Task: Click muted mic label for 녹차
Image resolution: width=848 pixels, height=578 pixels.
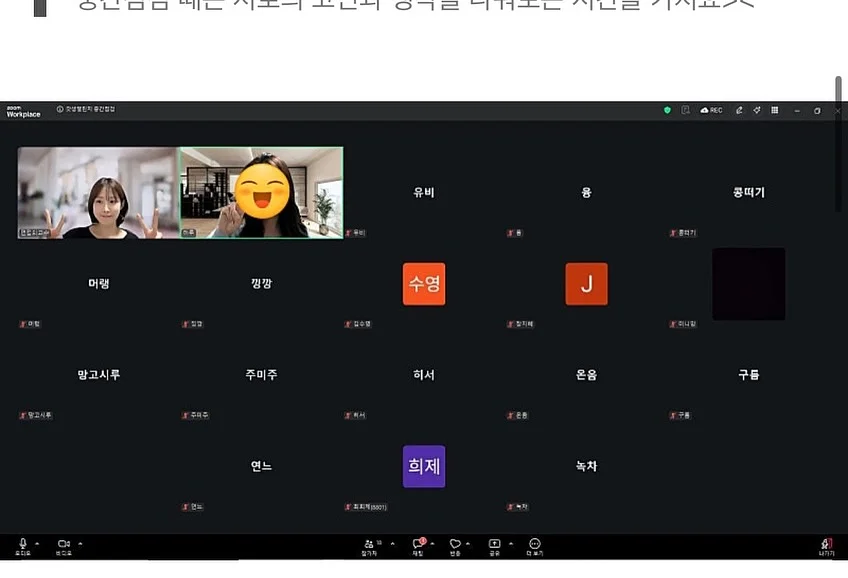Action: click(518, 507)
